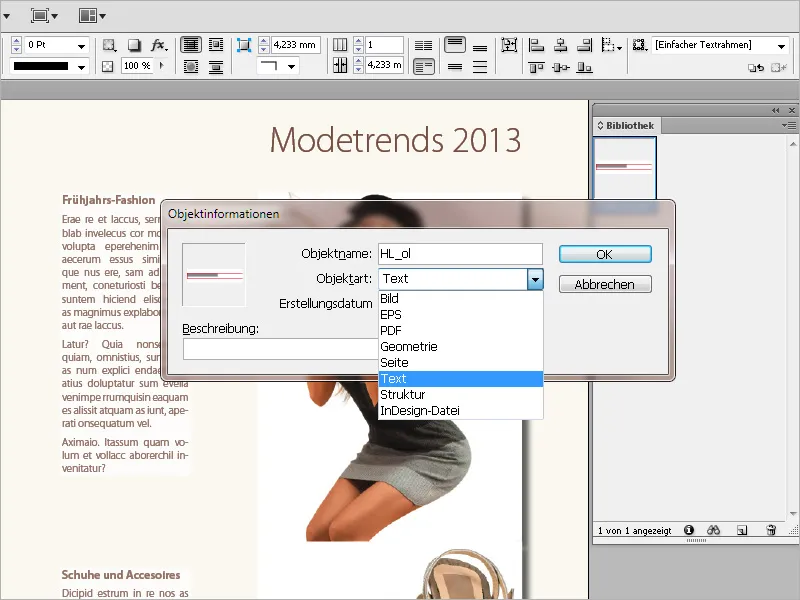Open the corner shape dropdown
Image resolution: width=800 pixels, height=600 pixels.
tap(291, 66)
